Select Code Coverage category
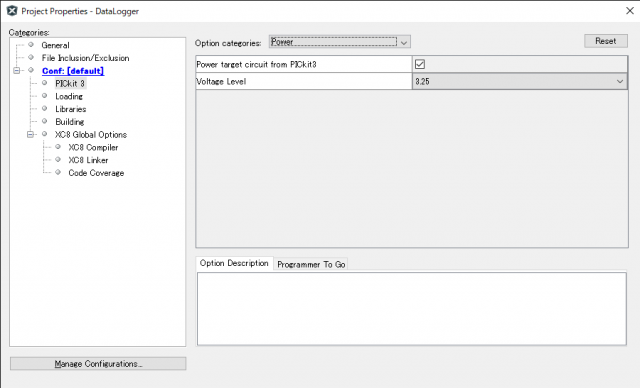640x388 pixels. click(96, 173)
